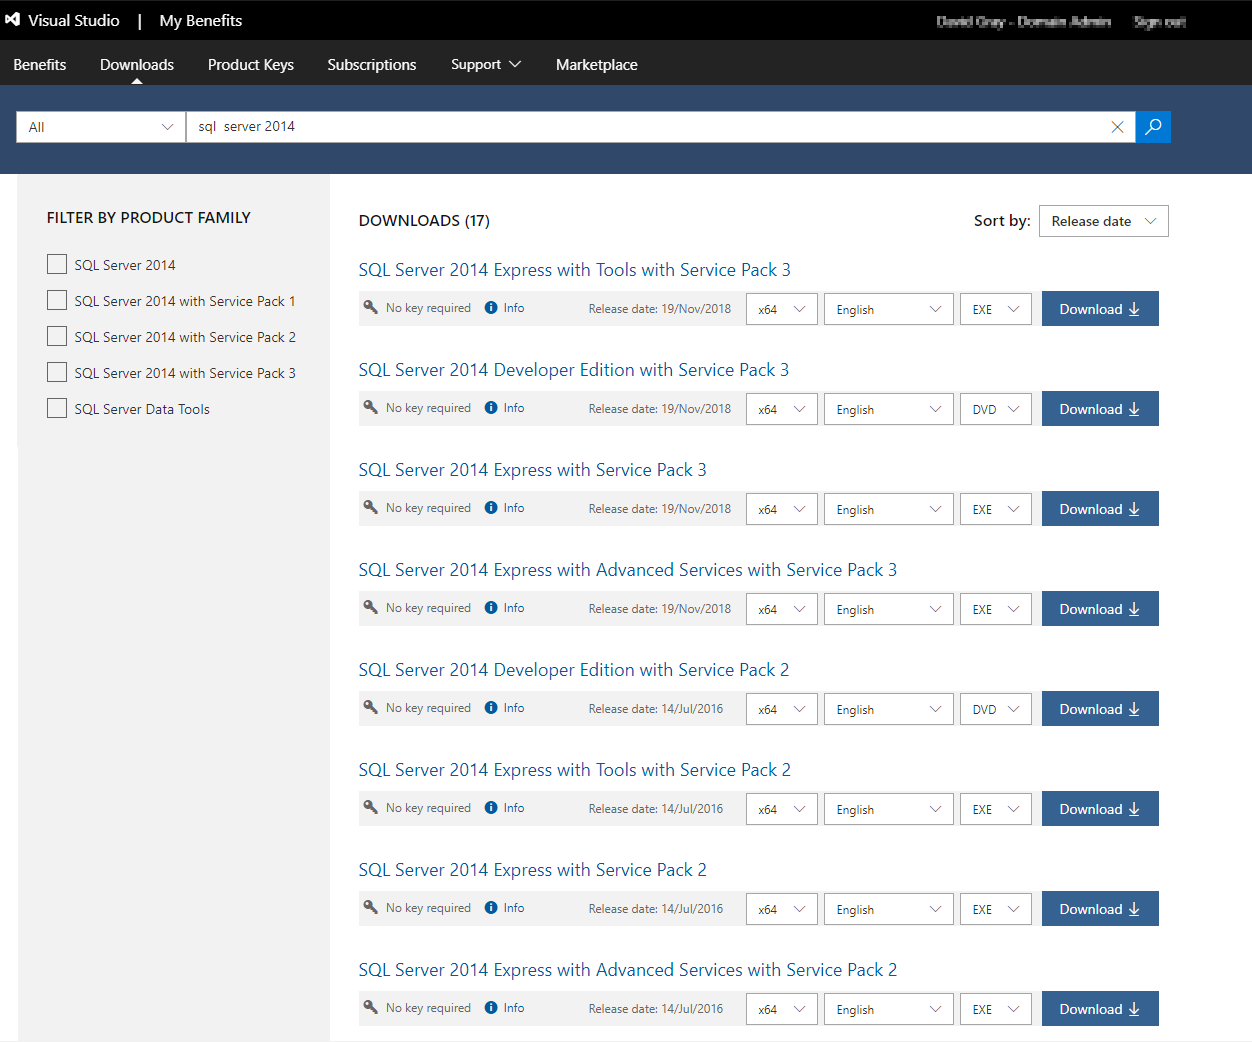The image size is (1252, 1042).
Task: Click the Sign out link
Action: pos(1160,21)
